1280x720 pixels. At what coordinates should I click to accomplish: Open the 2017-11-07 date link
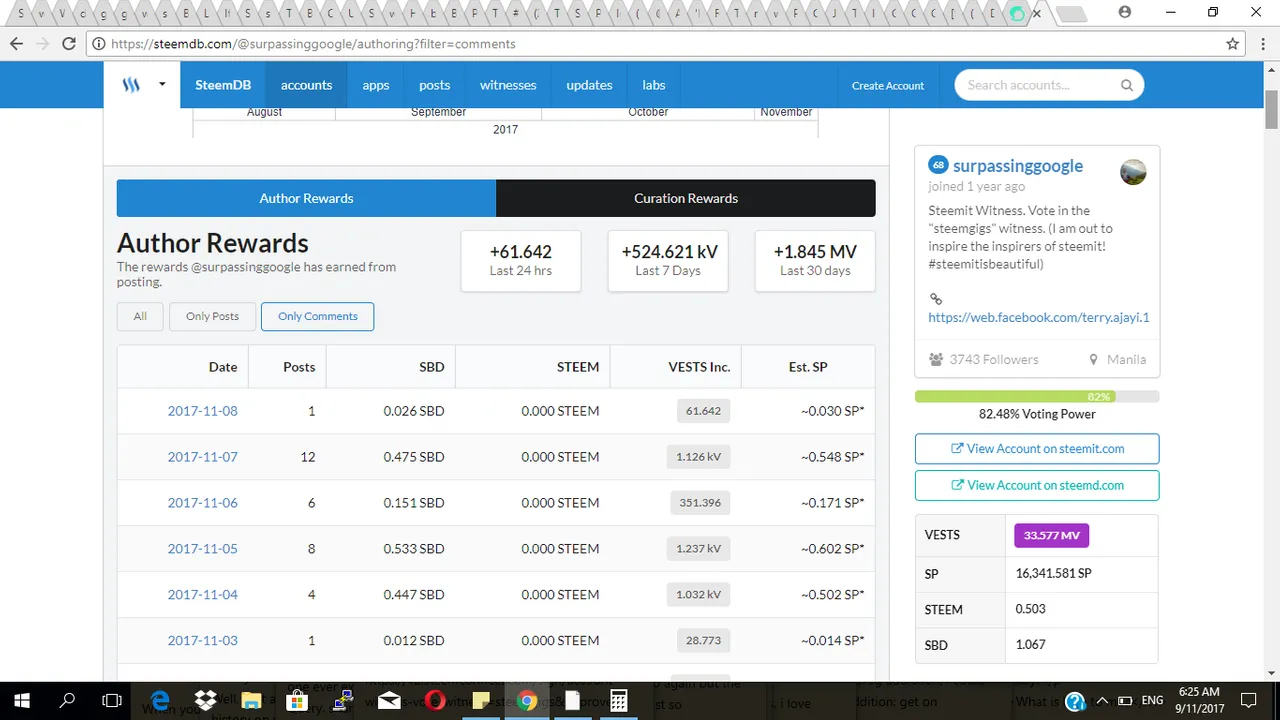pos(202,457)
